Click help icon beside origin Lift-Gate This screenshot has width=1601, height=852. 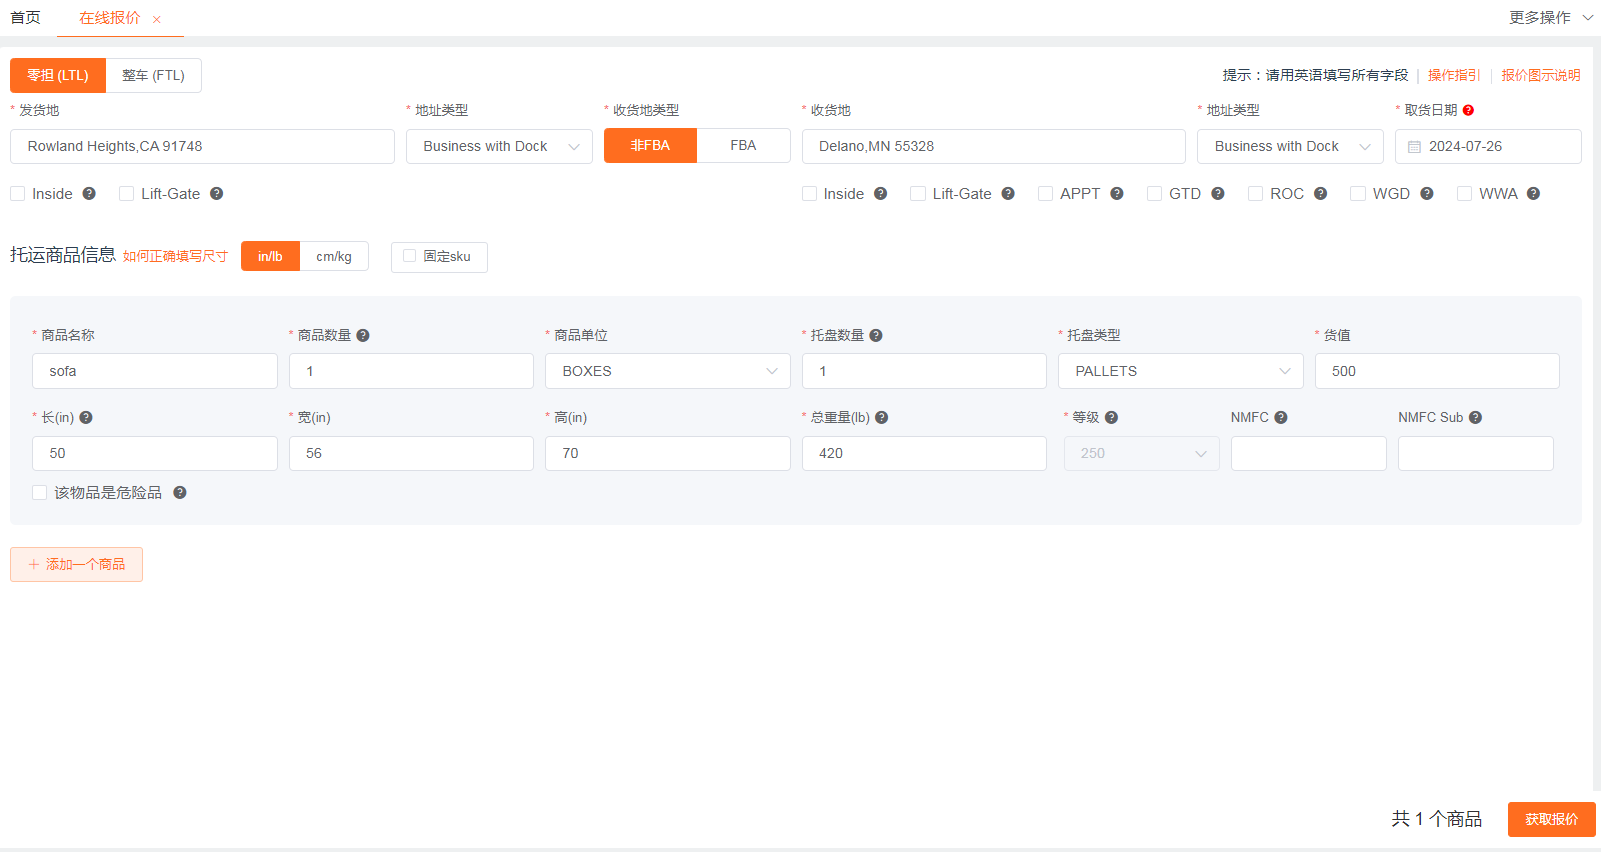point(216,194)
